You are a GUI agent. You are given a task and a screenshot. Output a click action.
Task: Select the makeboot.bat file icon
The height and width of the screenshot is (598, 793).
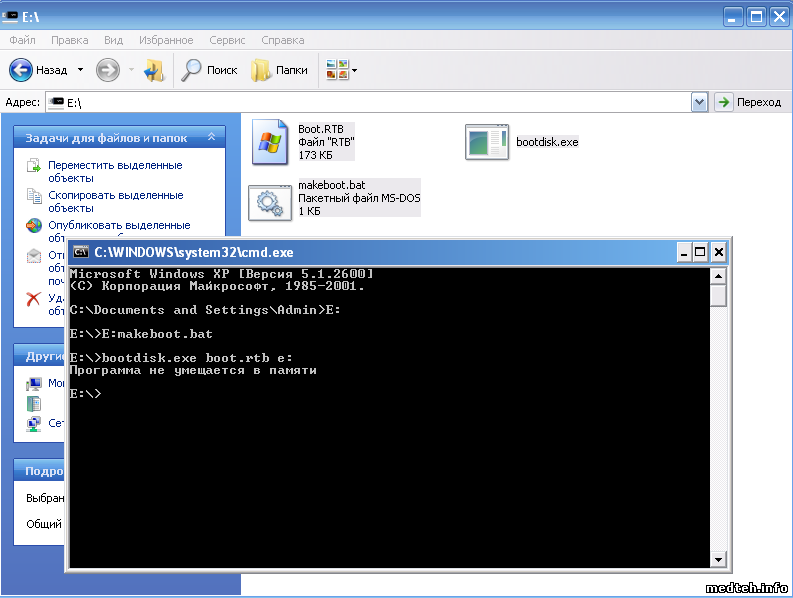(268, 200)
